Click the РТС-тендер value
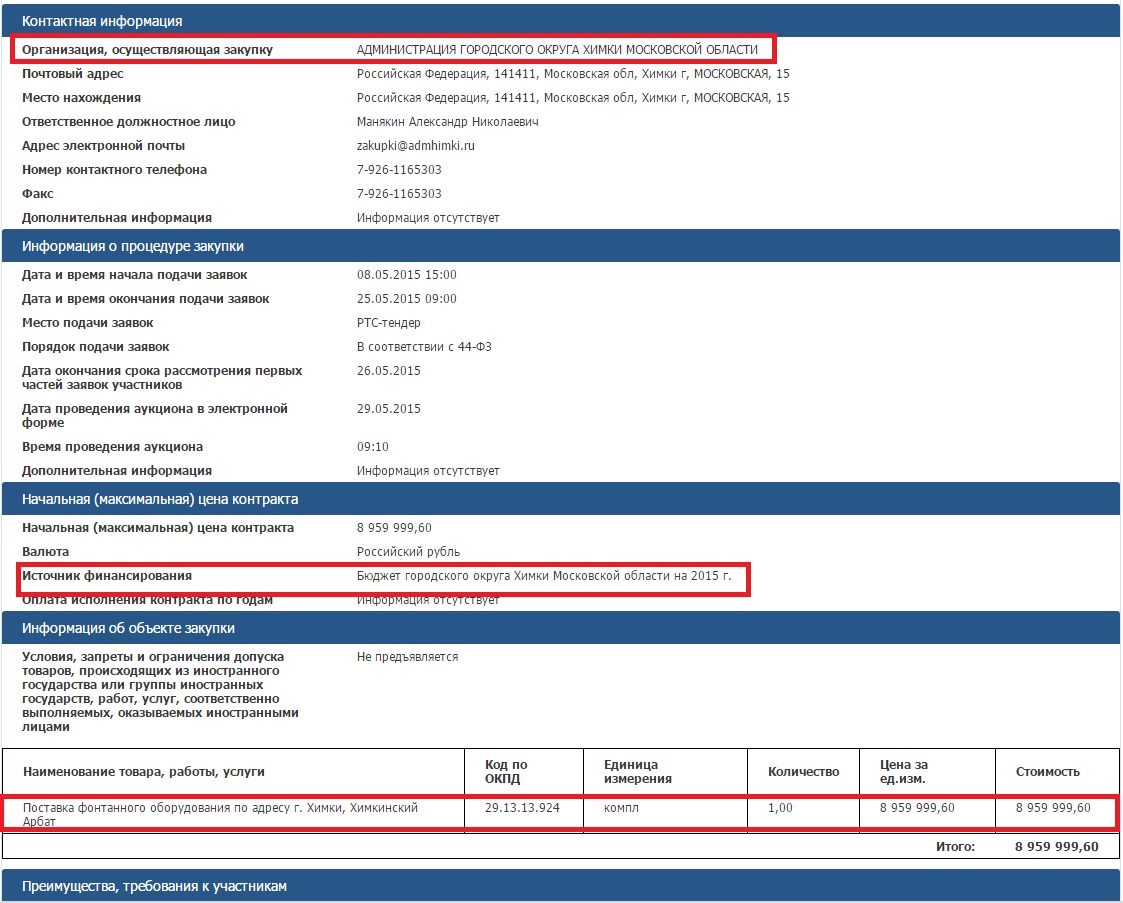The width and height of the screenshot is (1123, 903). pos(388,323)
